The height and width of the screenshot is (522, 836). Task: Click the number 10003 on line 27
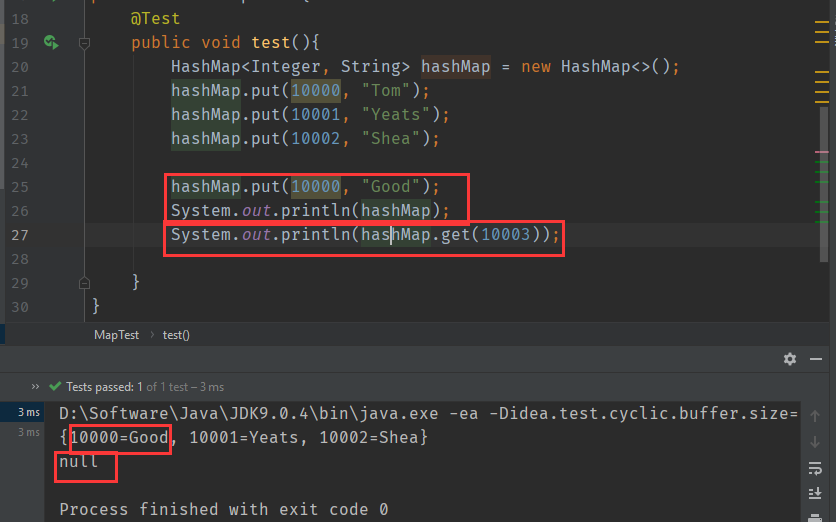[506, 235]
